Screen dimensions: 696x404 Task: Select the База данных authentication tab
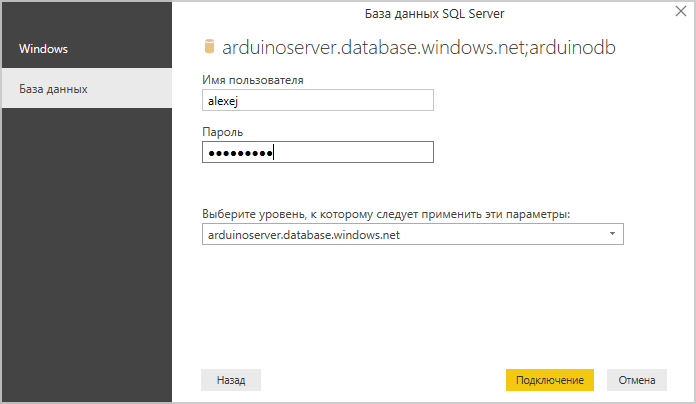click(x=87, y=88)
